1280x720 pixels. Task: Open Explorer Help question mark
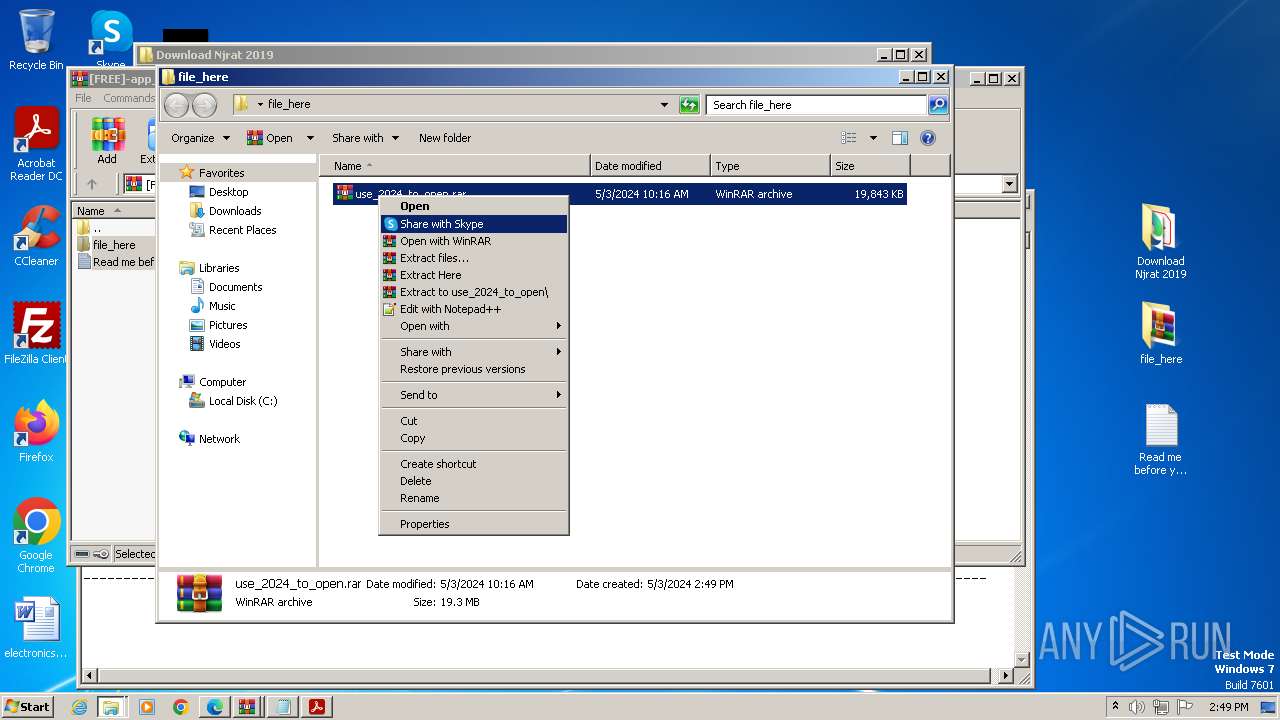927,138
